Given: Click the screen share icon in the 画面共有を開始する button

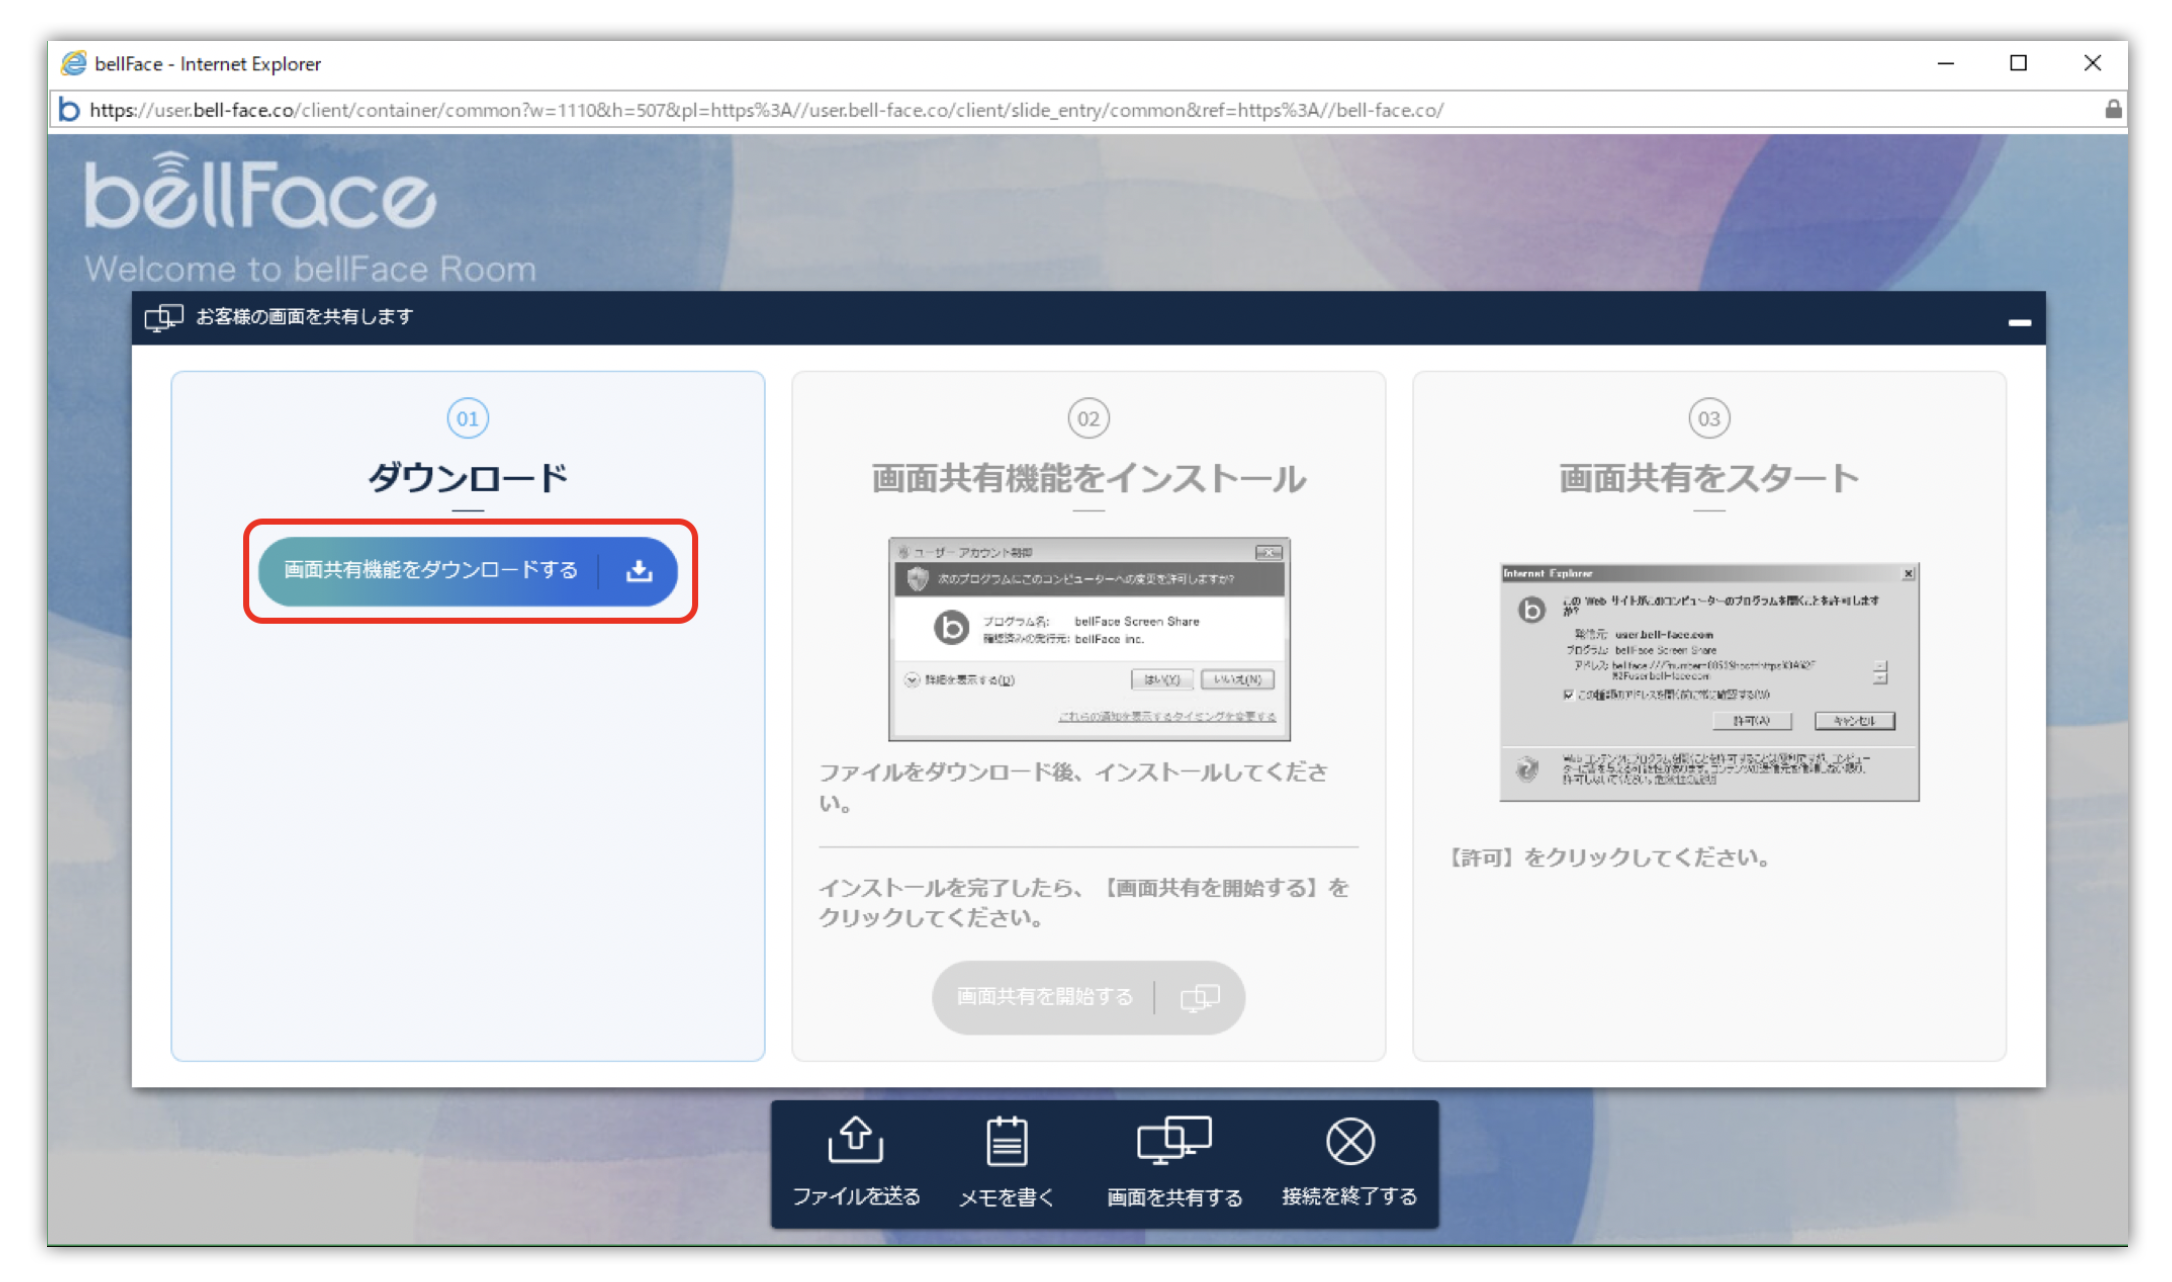Looking at the screenshot, I should [x=1200, y=997].
